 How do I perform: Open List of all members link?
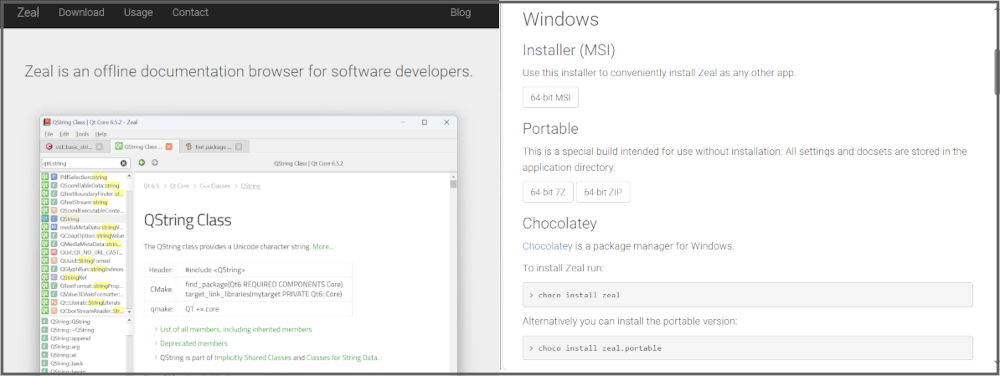pos(236,329)
